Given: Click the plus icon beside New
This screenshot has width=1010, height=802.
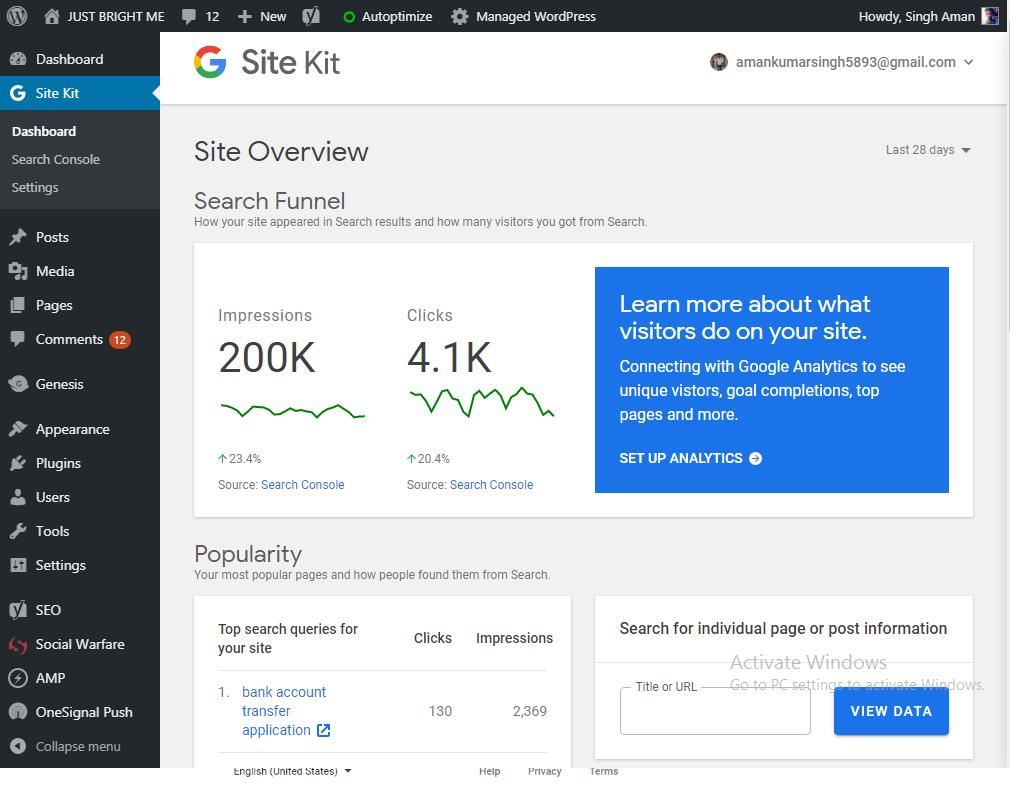Looking at the screenshot, I should (244, 17).
